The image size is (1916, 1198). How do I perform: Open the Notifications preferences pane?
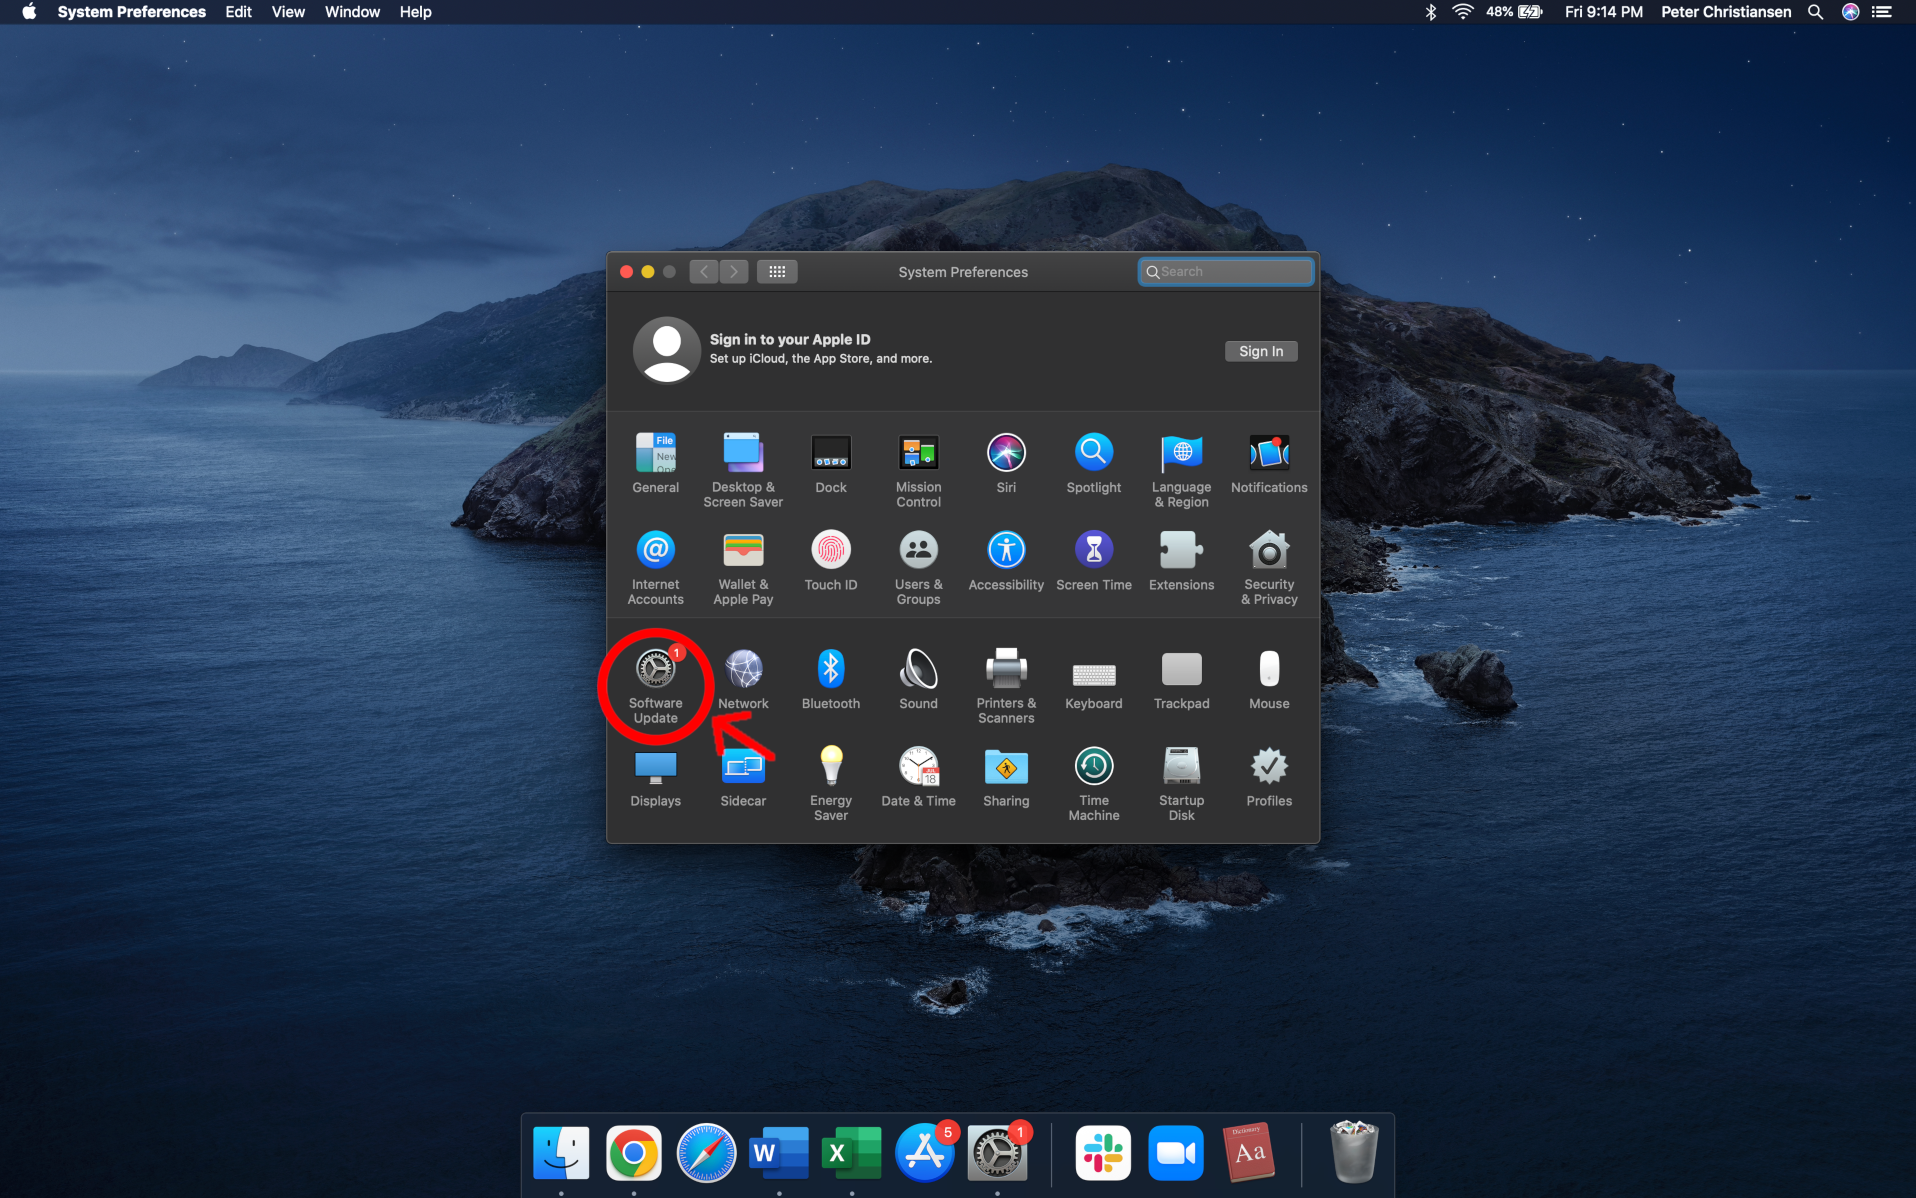[1269, 462]
